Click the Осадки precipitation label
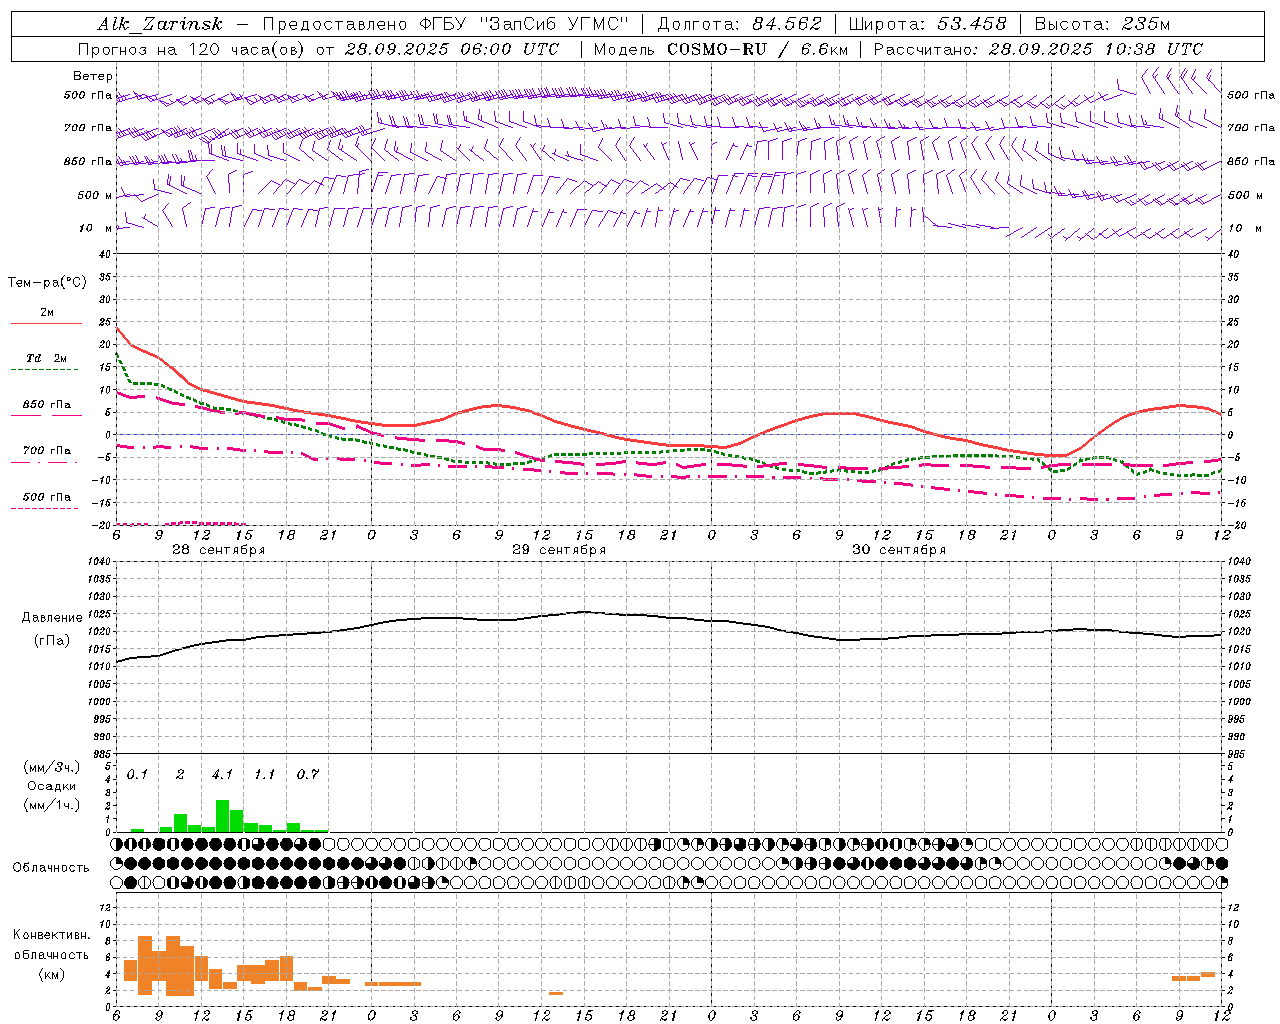Screen dimensions: 1280x1024 click(x=51, y=786)
